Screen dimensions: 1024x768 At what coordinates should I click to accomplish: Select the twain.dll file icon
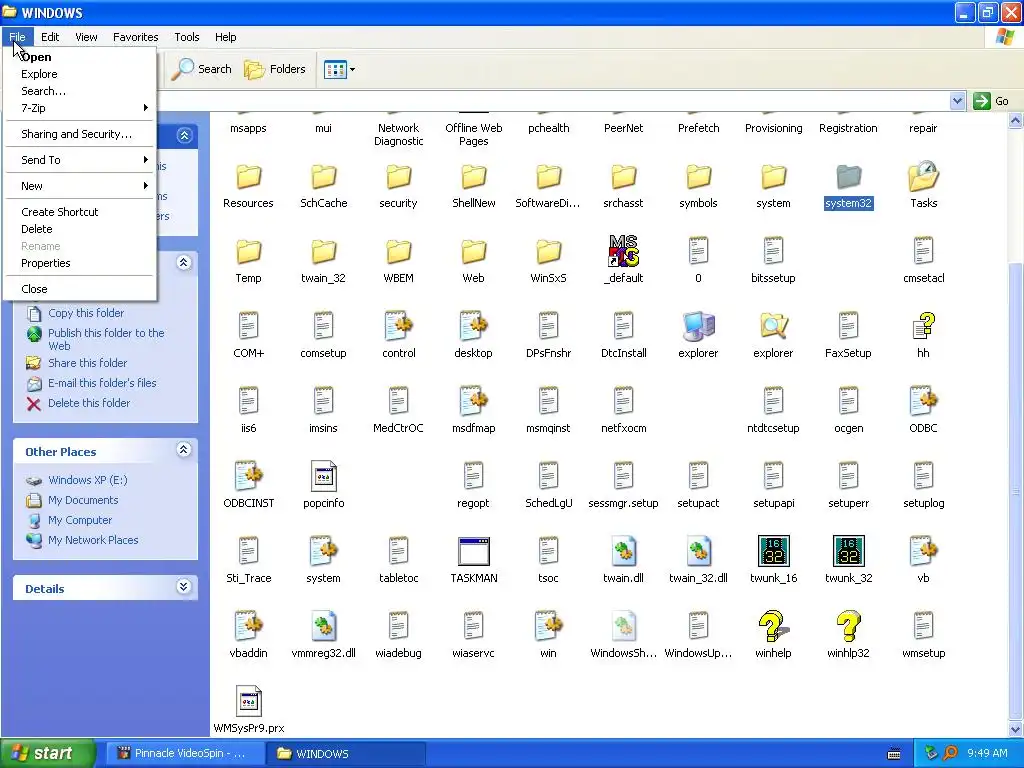624,551
